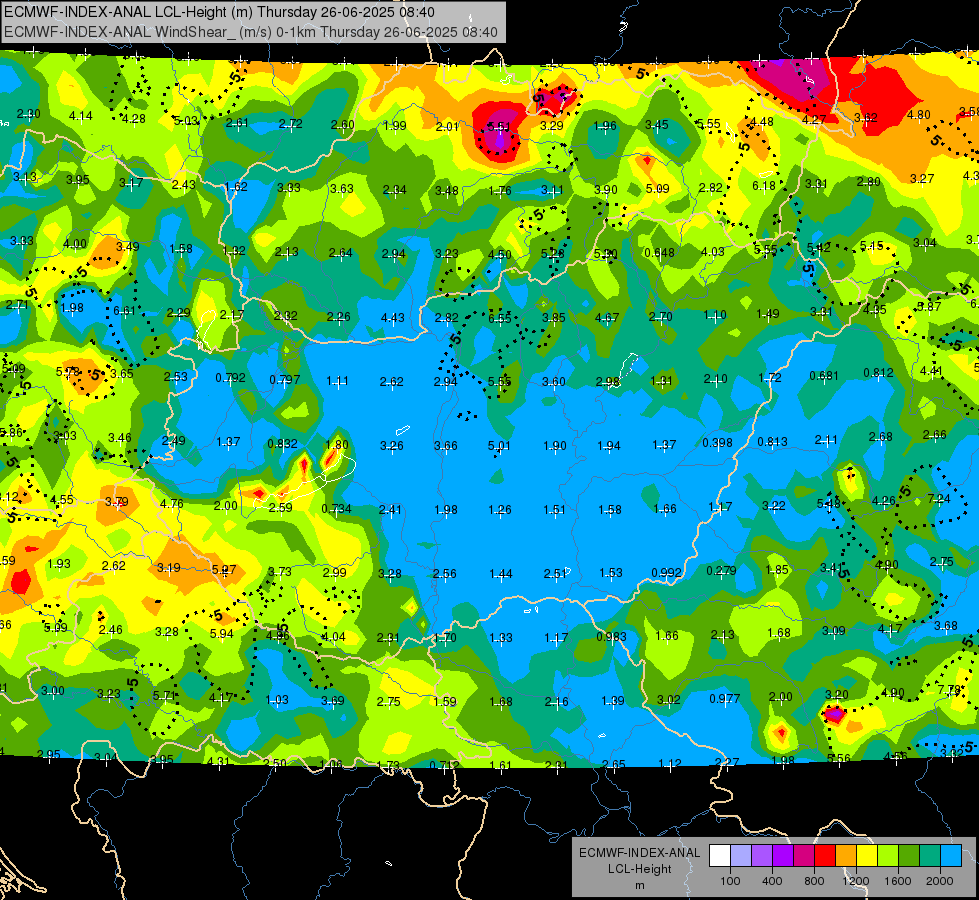The width and height of the screenshot is (979, 900).
Task: Click the legend scale label 100
Action: [730, 881]
